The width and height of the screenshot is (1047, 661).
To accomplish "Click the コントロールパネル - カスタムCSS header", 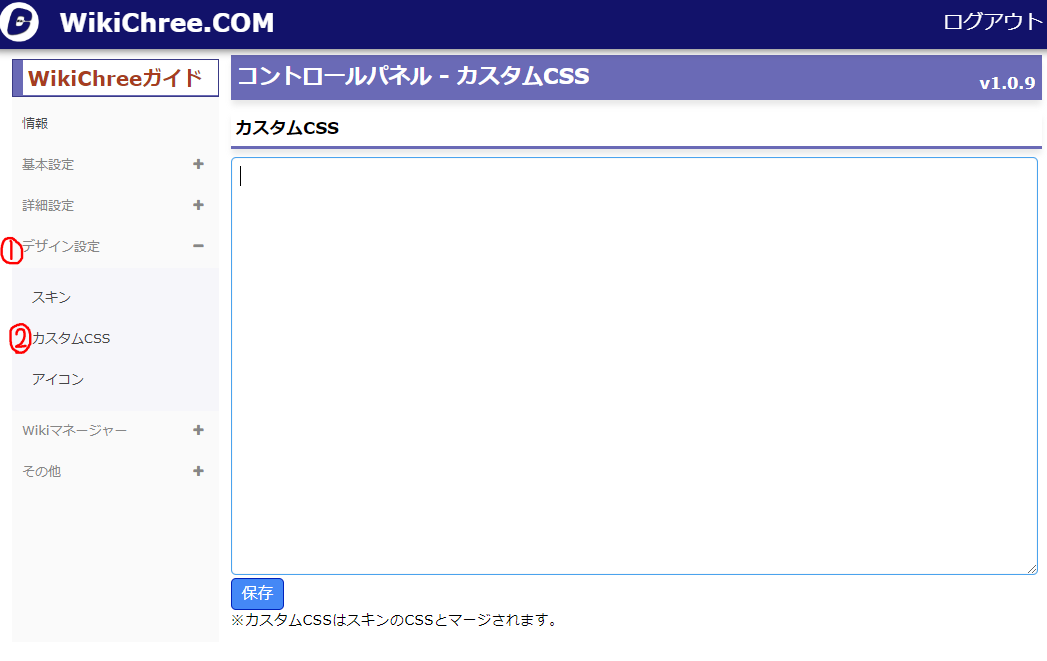I will [x=413, y=76].
